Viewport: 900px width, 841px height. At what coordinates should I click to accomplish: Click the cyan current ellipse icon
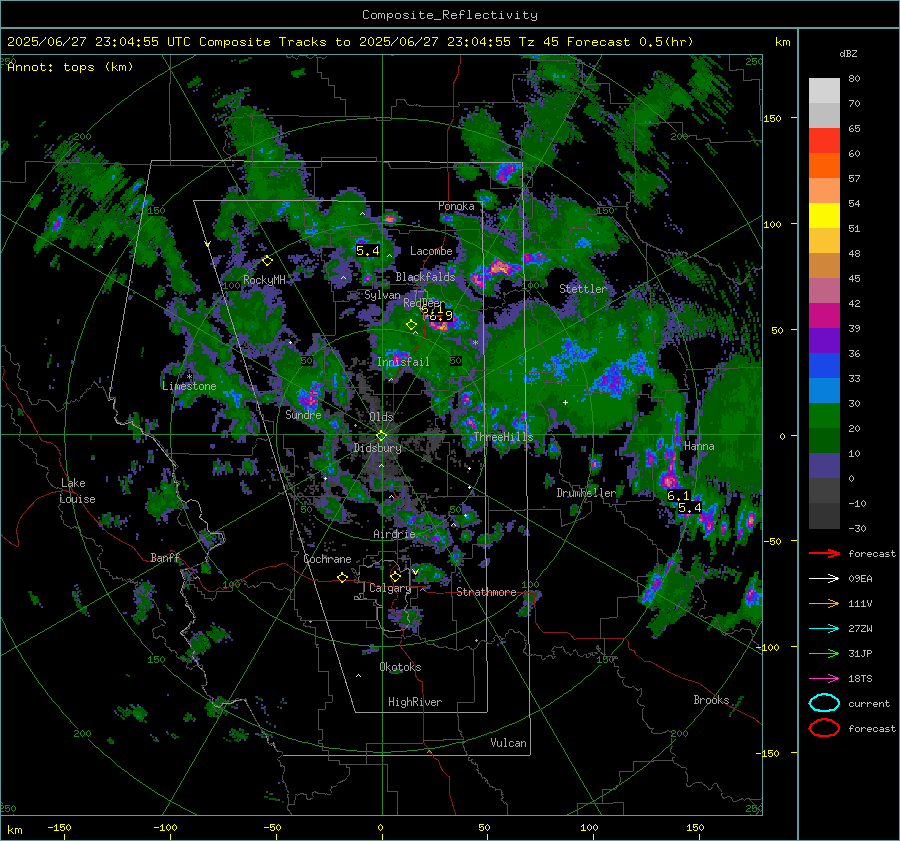(x=824, y=703)
